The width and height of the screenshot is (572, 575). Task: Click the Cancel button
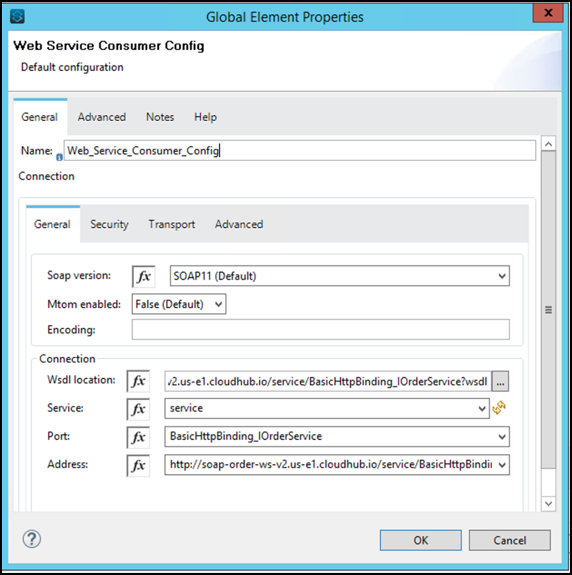[x=510, y=540]
